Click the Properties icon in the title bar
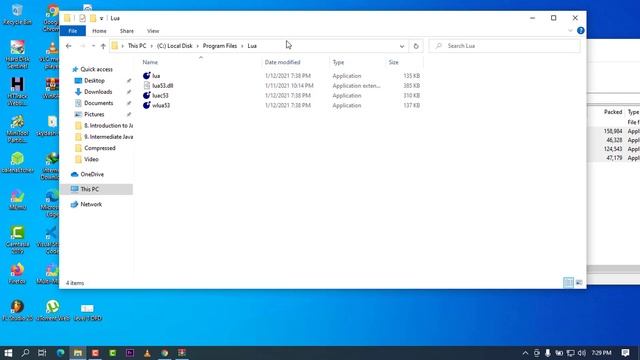The height and width of the screenshot is (360, 640). click(82, 18)
